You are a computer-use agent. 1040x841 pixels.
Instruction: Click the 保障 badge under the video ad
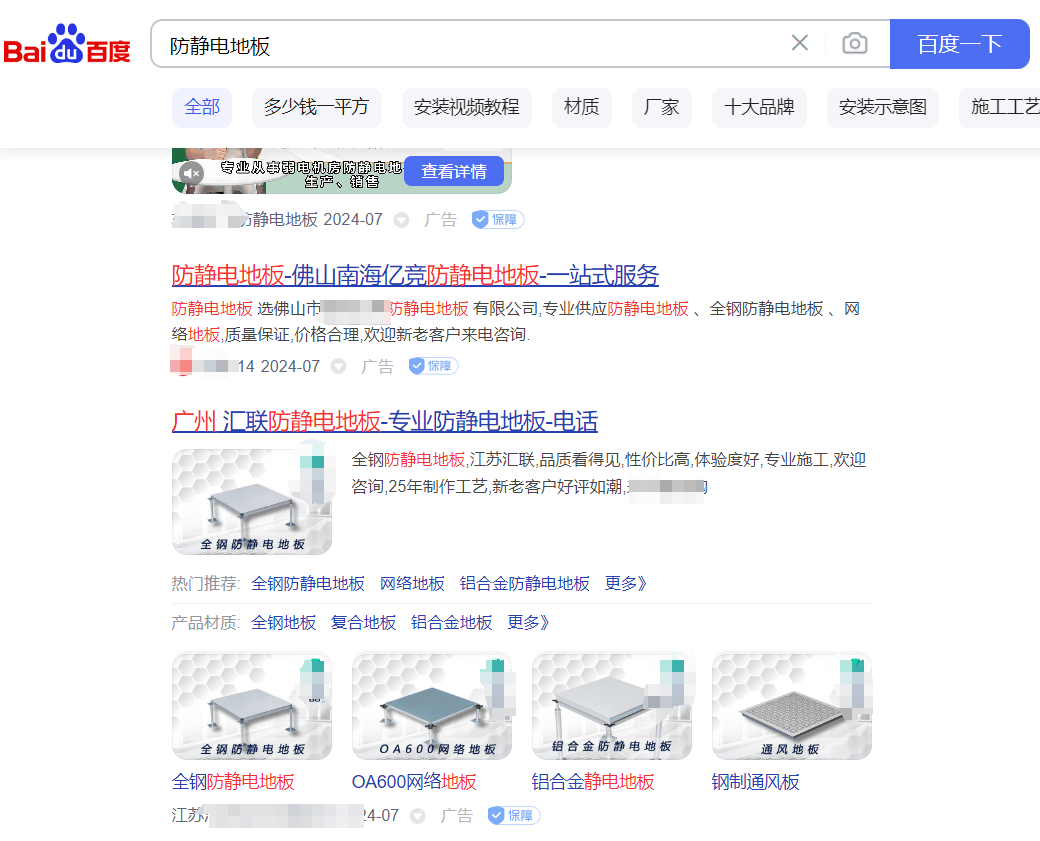pos(498,220)
